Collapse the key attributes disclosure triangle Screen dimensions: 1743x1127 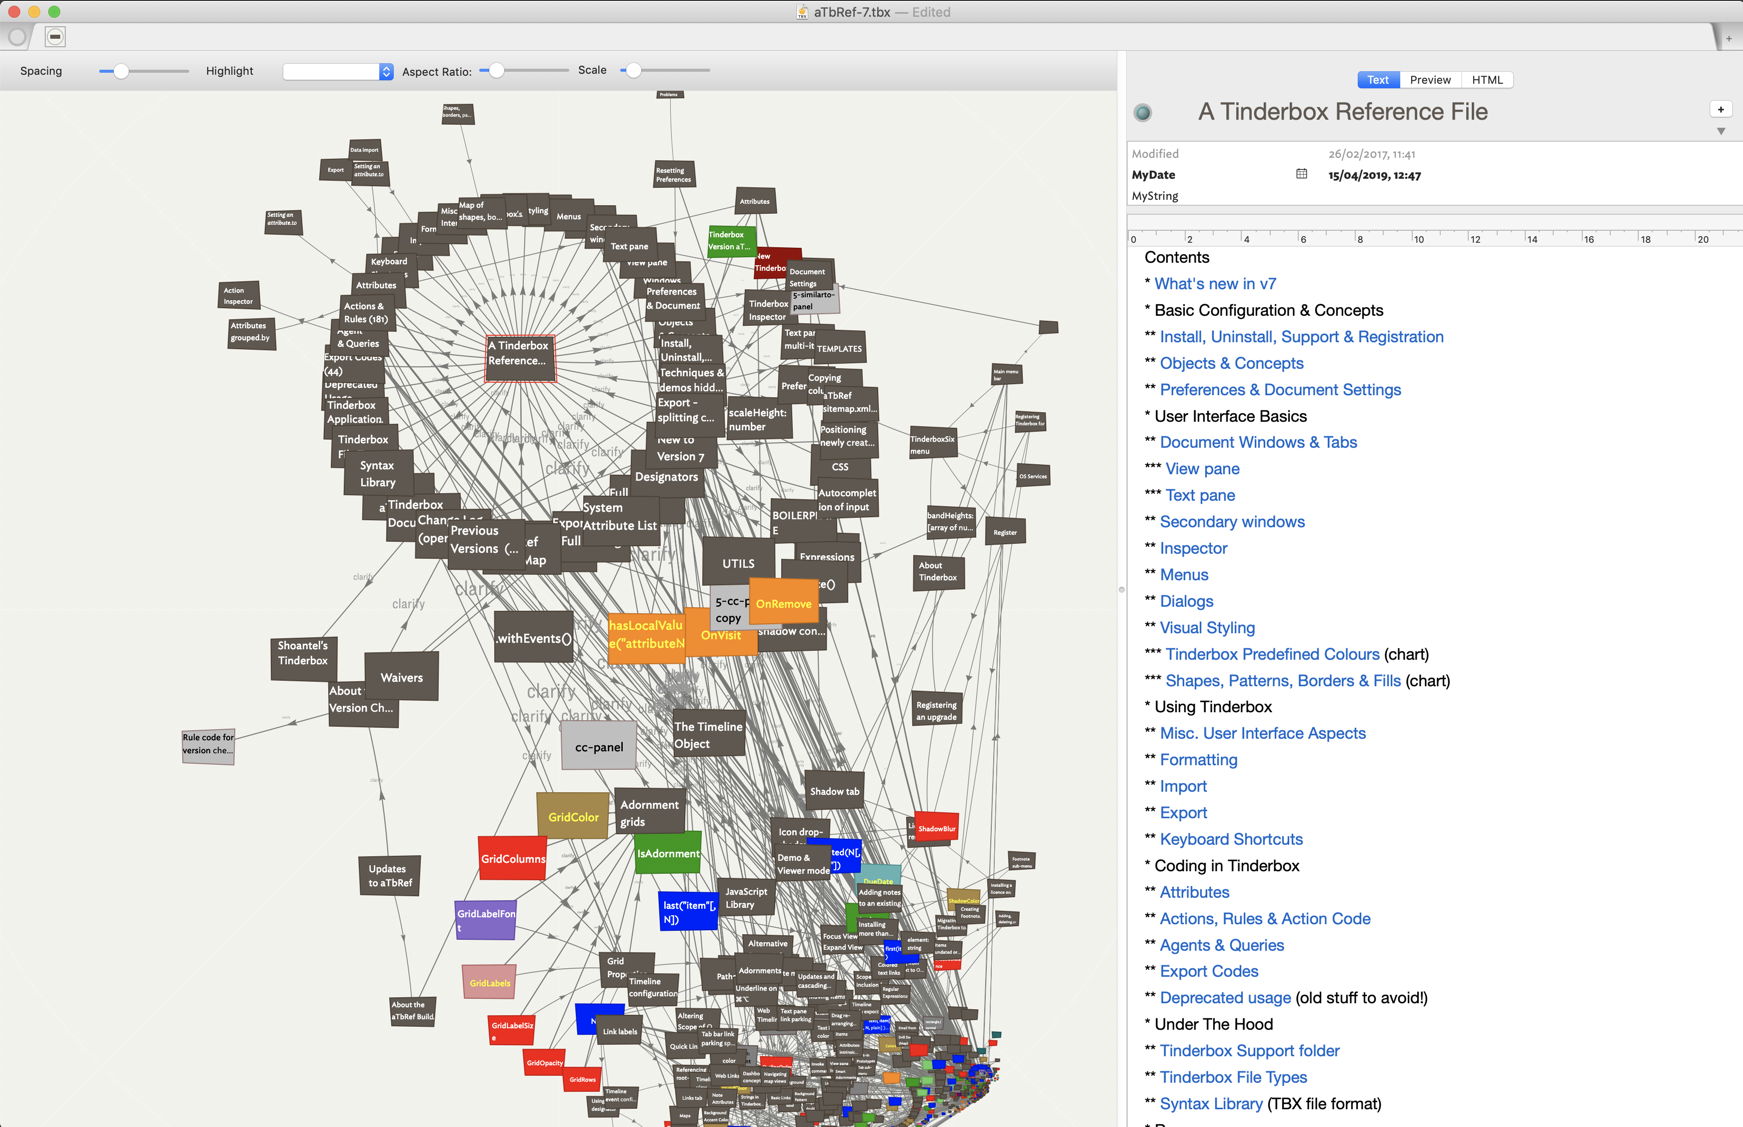[x=1721, y=131]
